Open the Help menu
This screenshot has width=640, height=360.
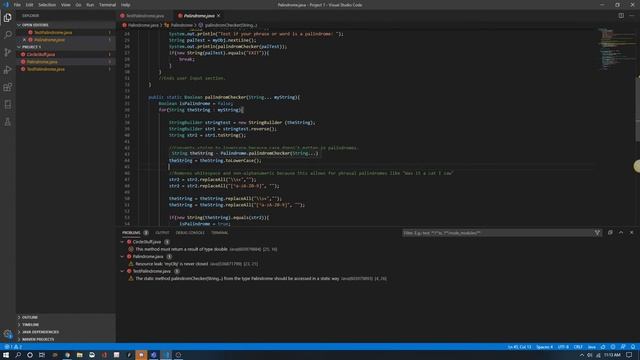pyautogui.click(x=125, y=5)
